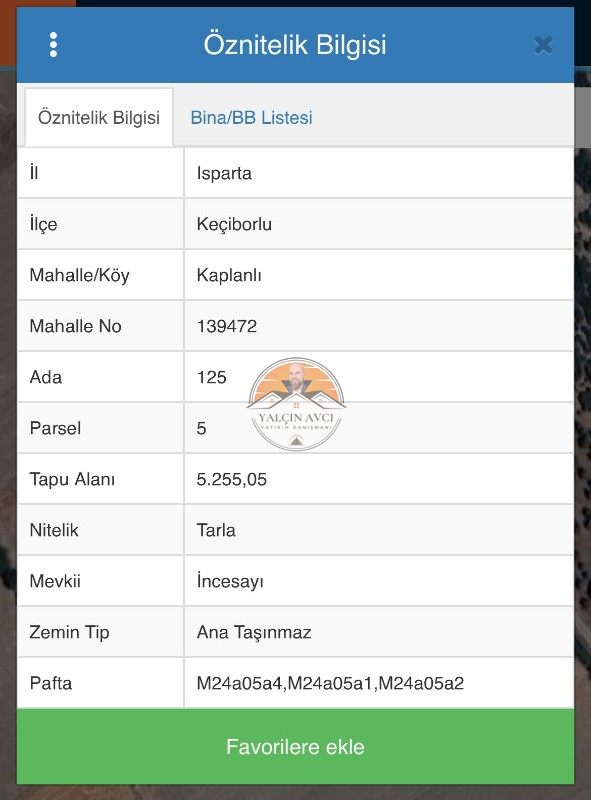Select the Mevkii value İncesayı
Image resolution: width=591 pixels, height=800 pixels.
230,581
